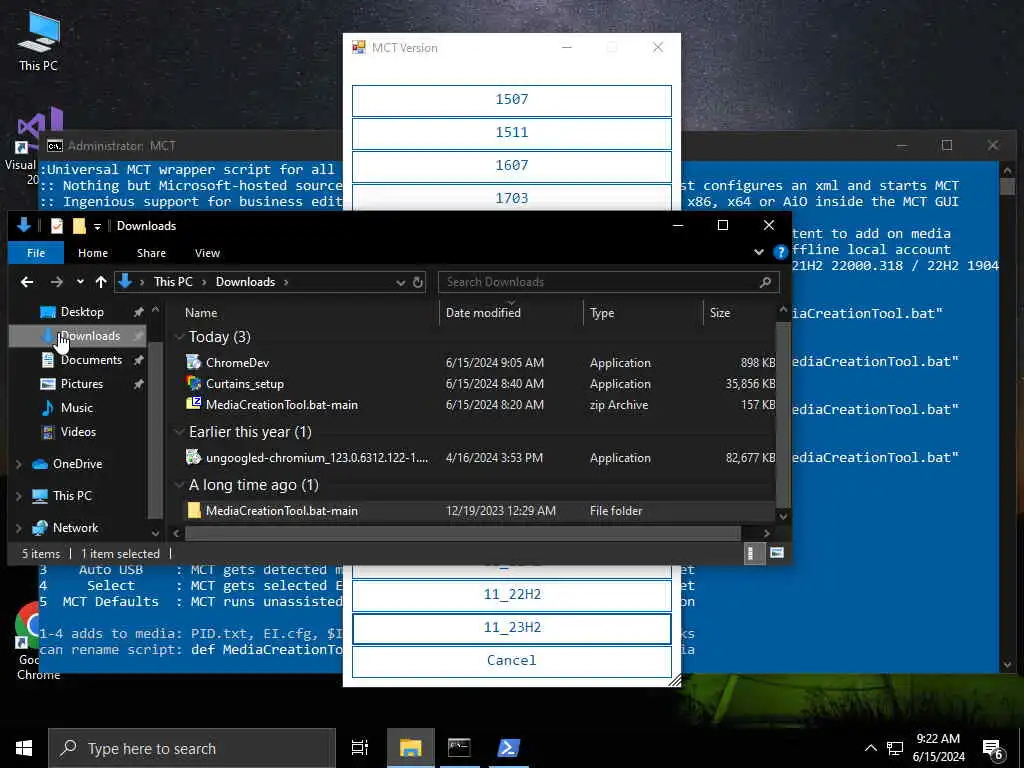Switch to the View ribbon tab
Viewport: 1024px width, 768px height.
pos(207,253)
